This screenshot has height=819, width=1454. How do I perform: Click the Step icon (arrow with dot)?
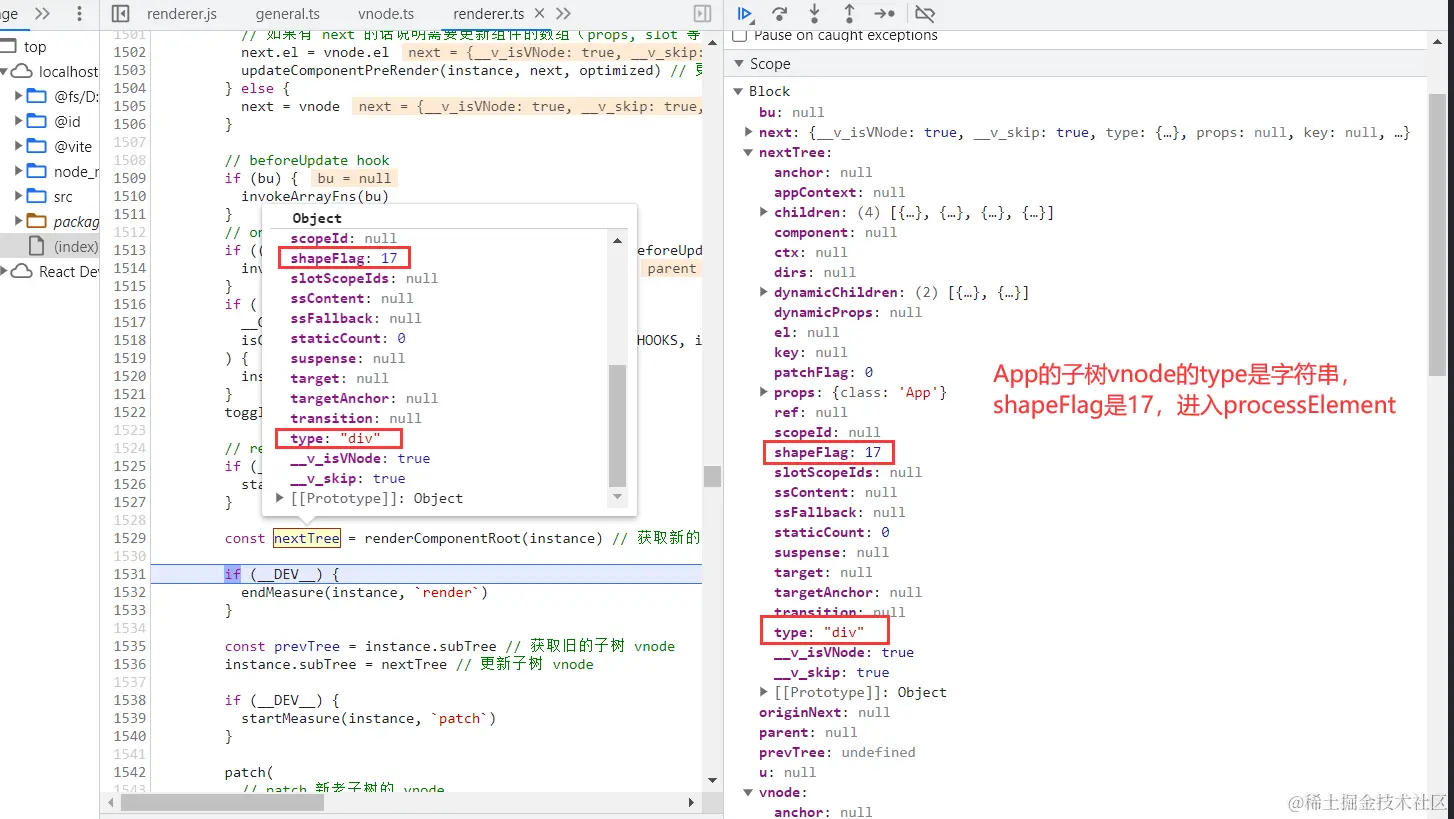pos(884,14)
